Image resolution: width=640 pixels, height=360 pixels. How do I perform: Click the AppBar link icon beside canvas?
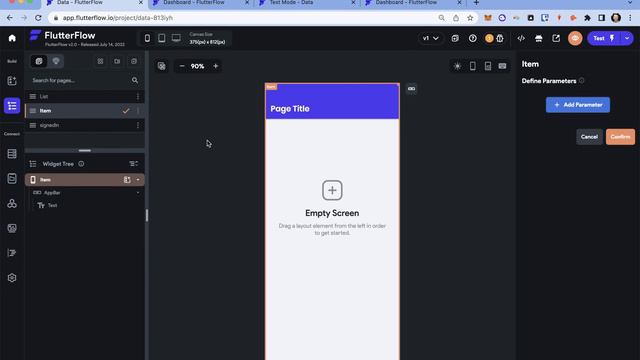pyautogui.click(x=411, y=89)
